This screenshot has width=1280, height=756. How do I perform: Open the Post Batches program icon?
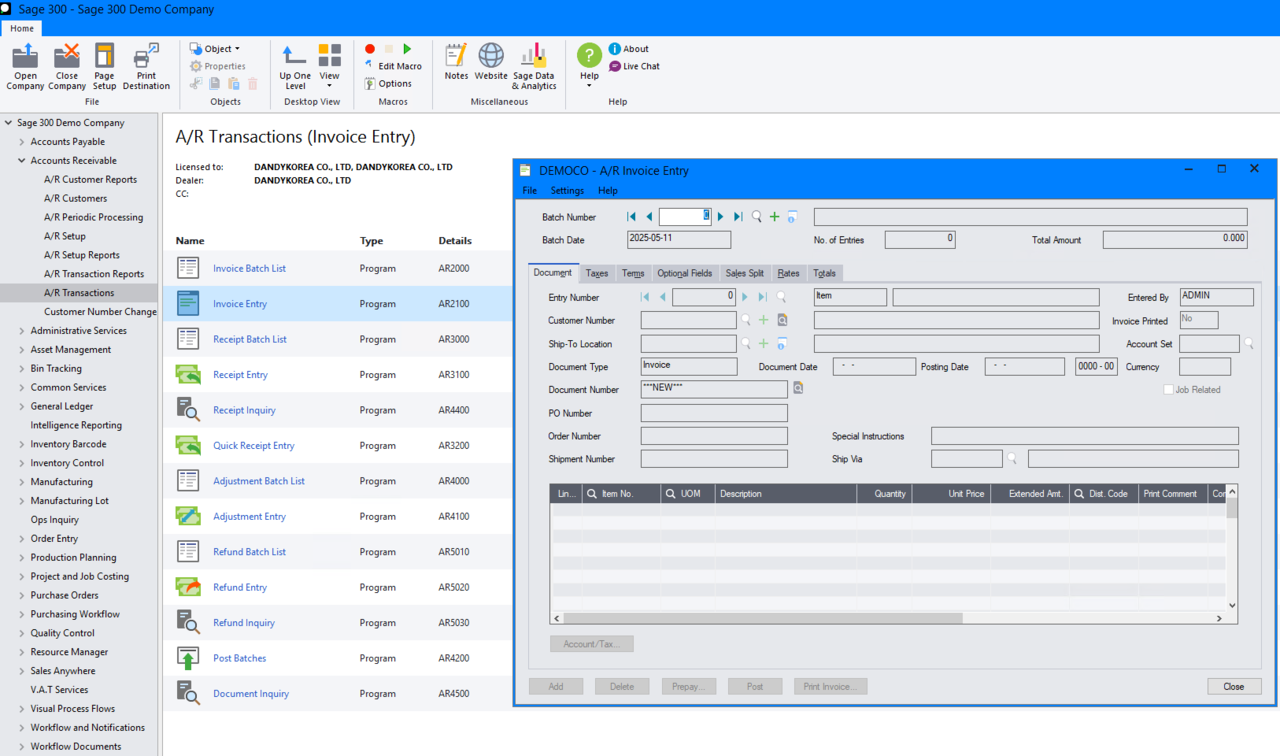point(188,658)
